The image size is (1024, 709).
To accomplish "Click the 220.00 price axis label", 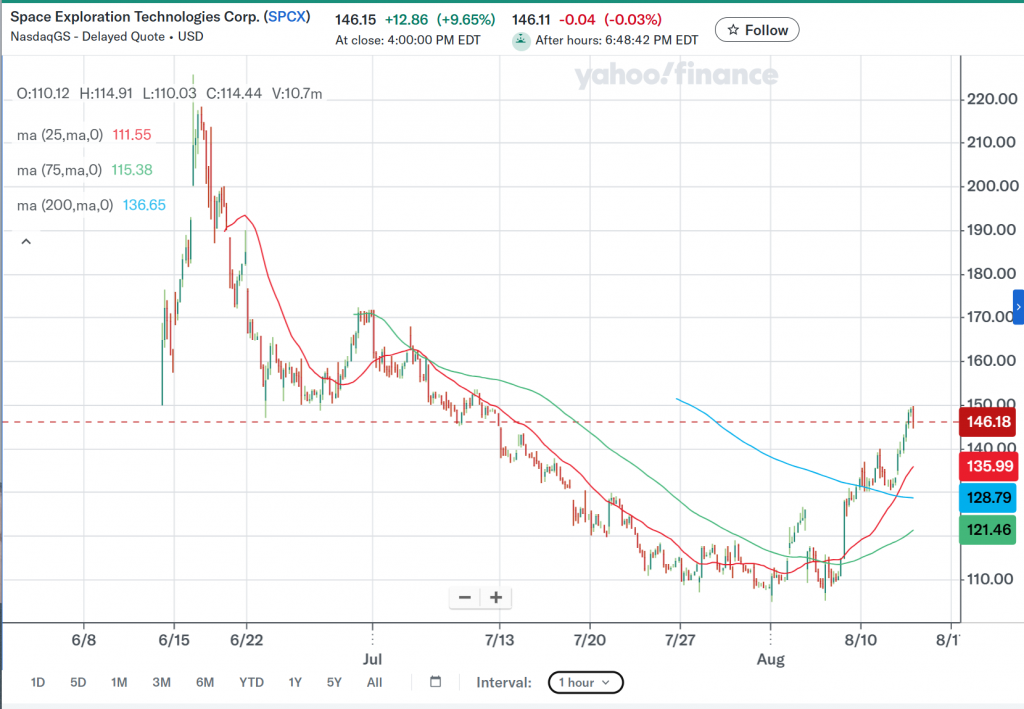I will [992, 99].
